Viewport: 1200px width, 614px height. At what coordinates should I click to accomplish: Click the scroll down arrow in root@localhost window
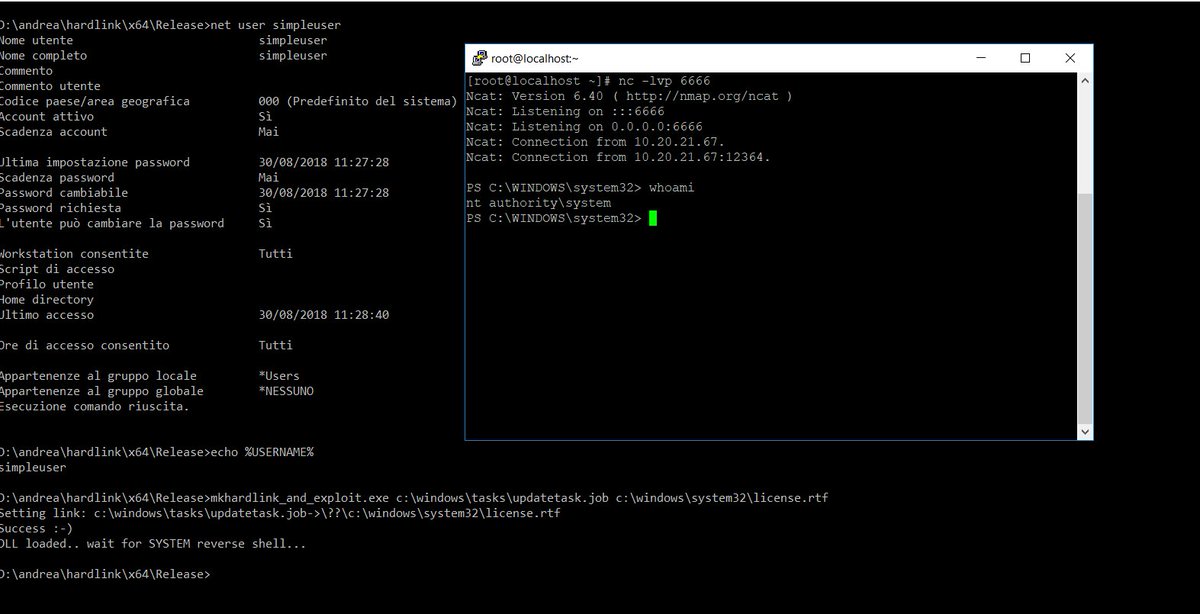pyautogui.click(x=1085, y=431)
